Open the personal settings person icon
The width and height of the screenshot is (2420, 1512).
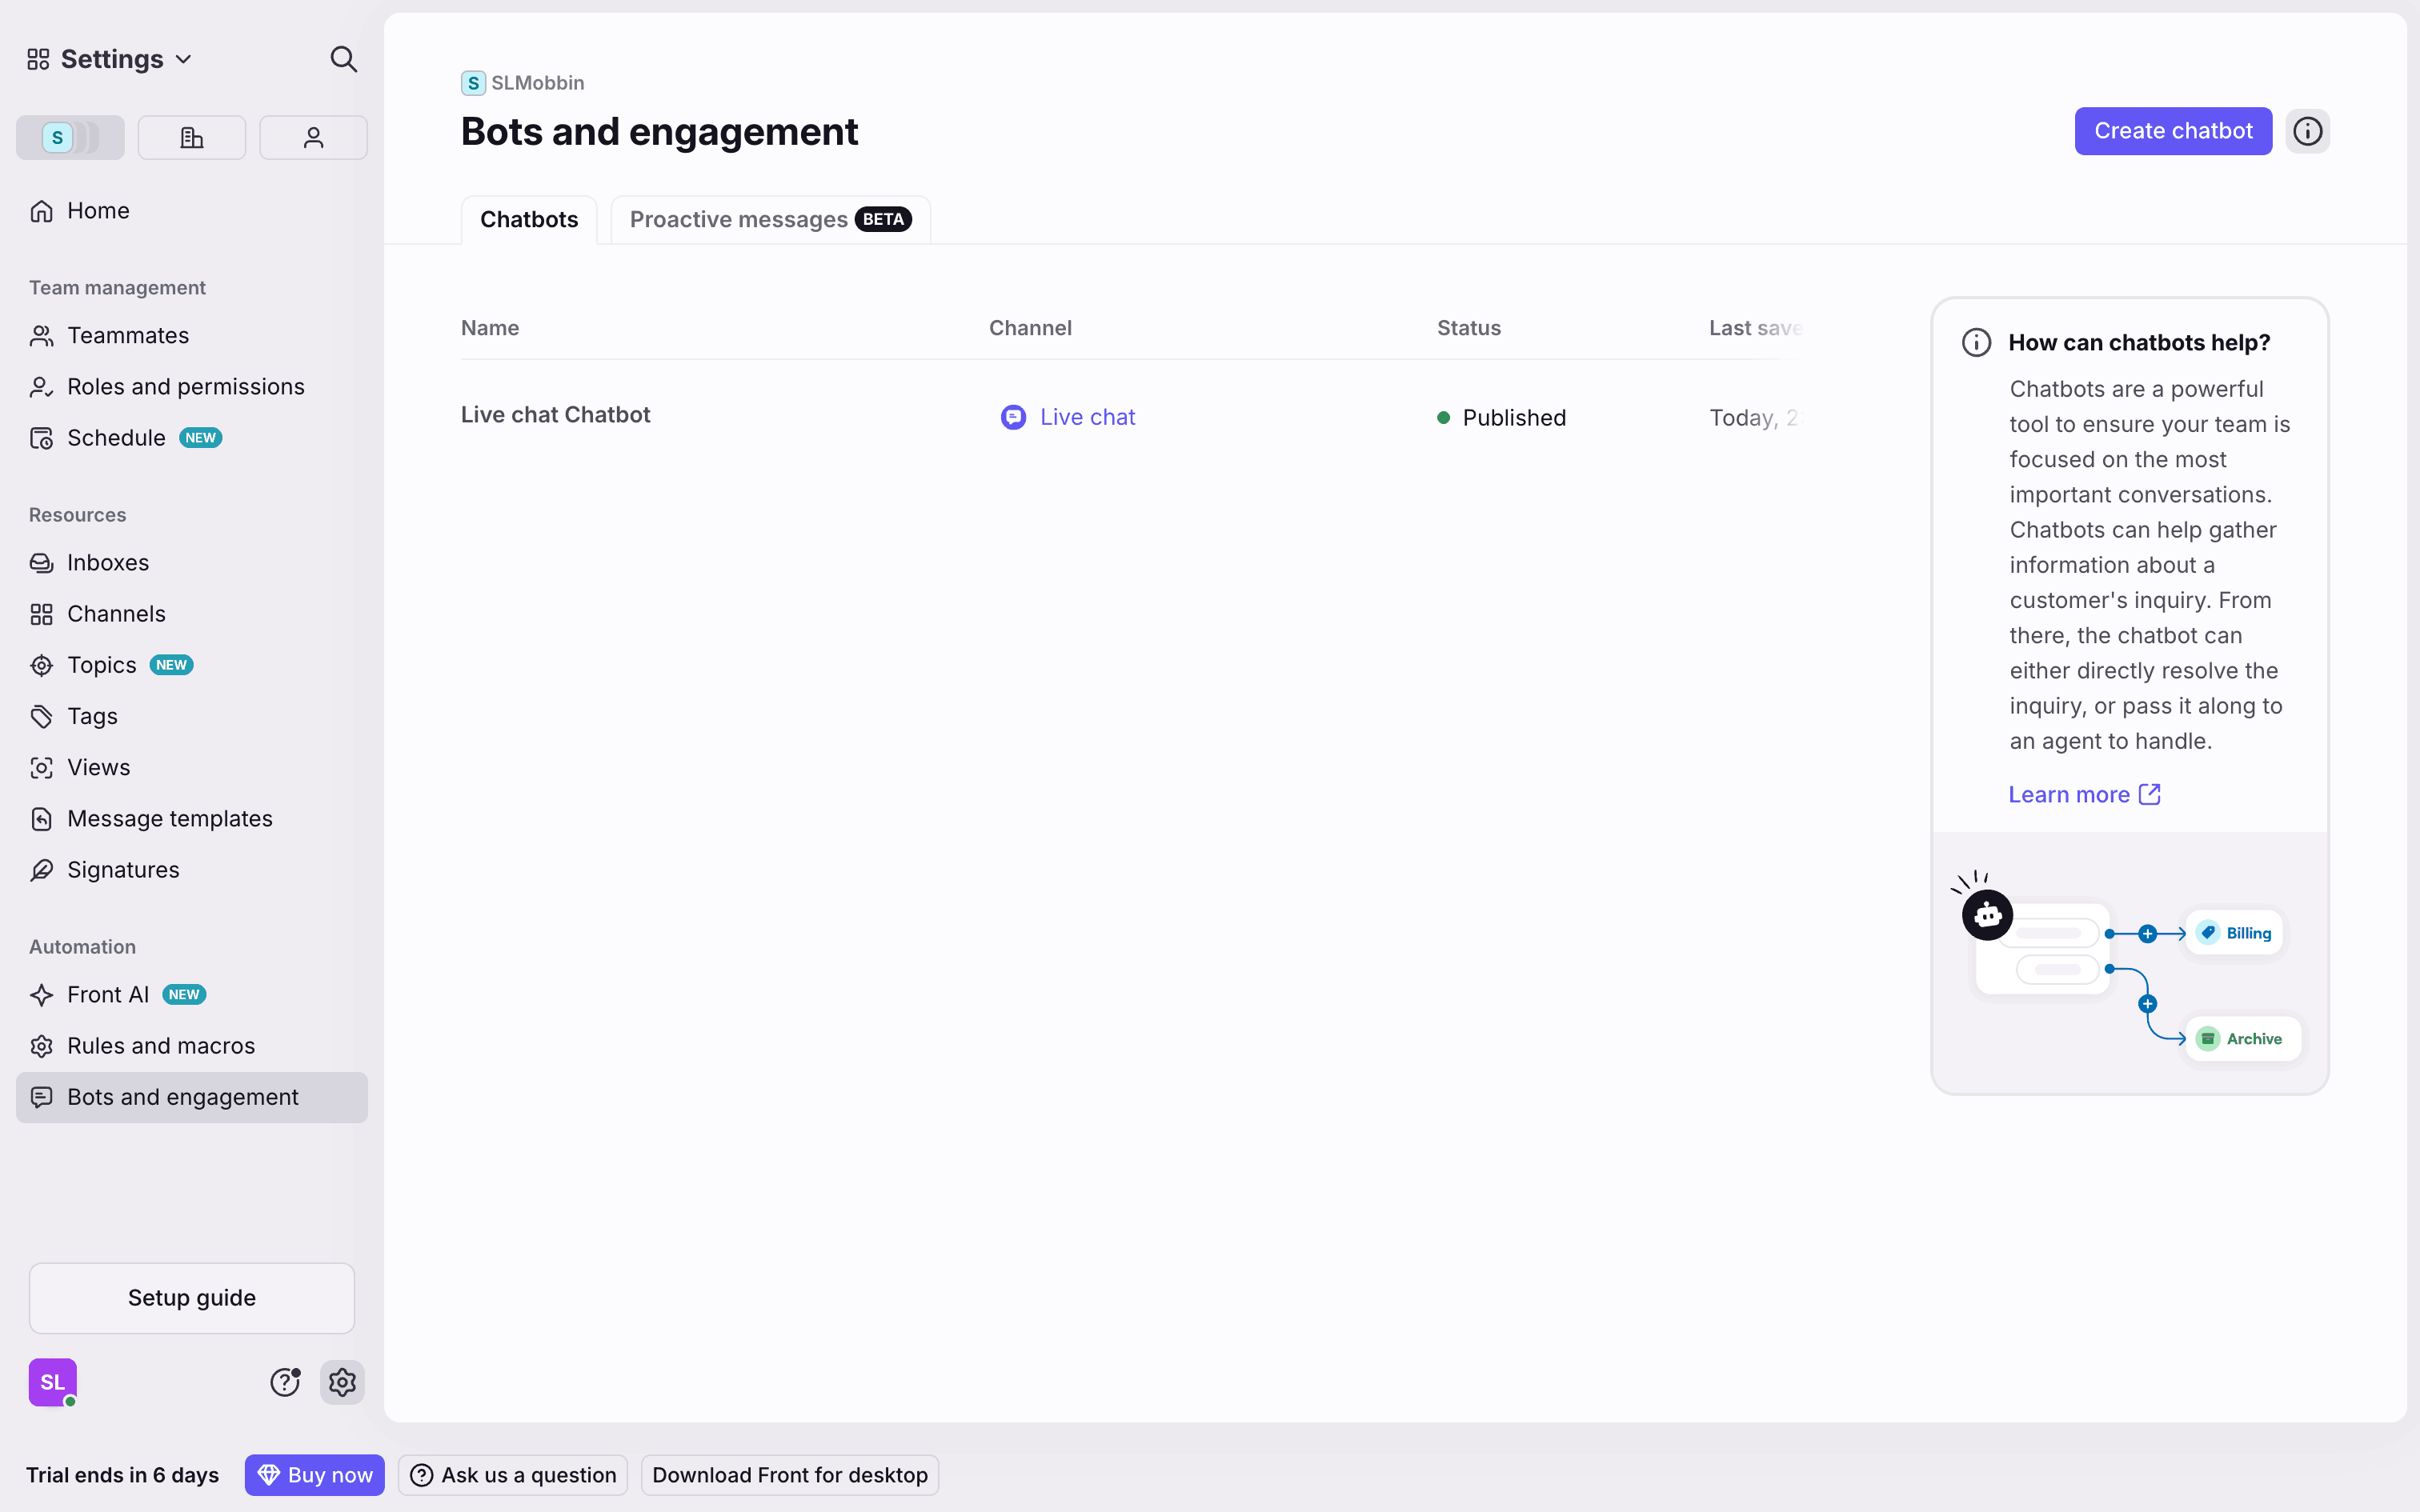[x=313, y=137]
